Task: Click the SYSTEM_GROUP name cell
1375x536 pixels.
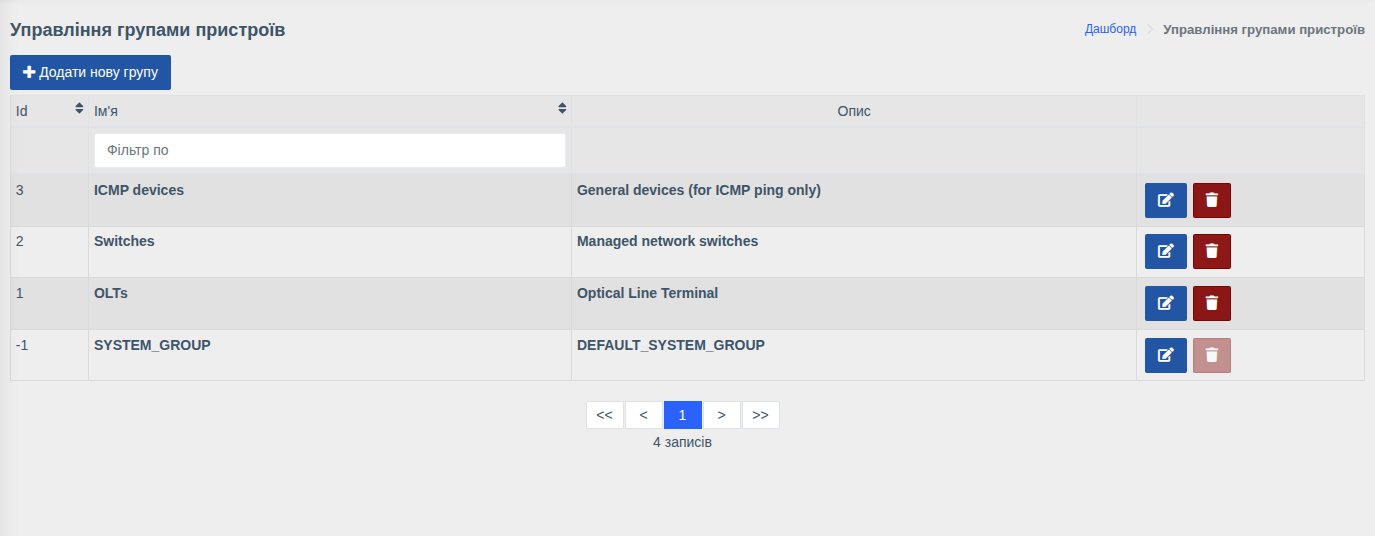Action: [x=330, y=355]
